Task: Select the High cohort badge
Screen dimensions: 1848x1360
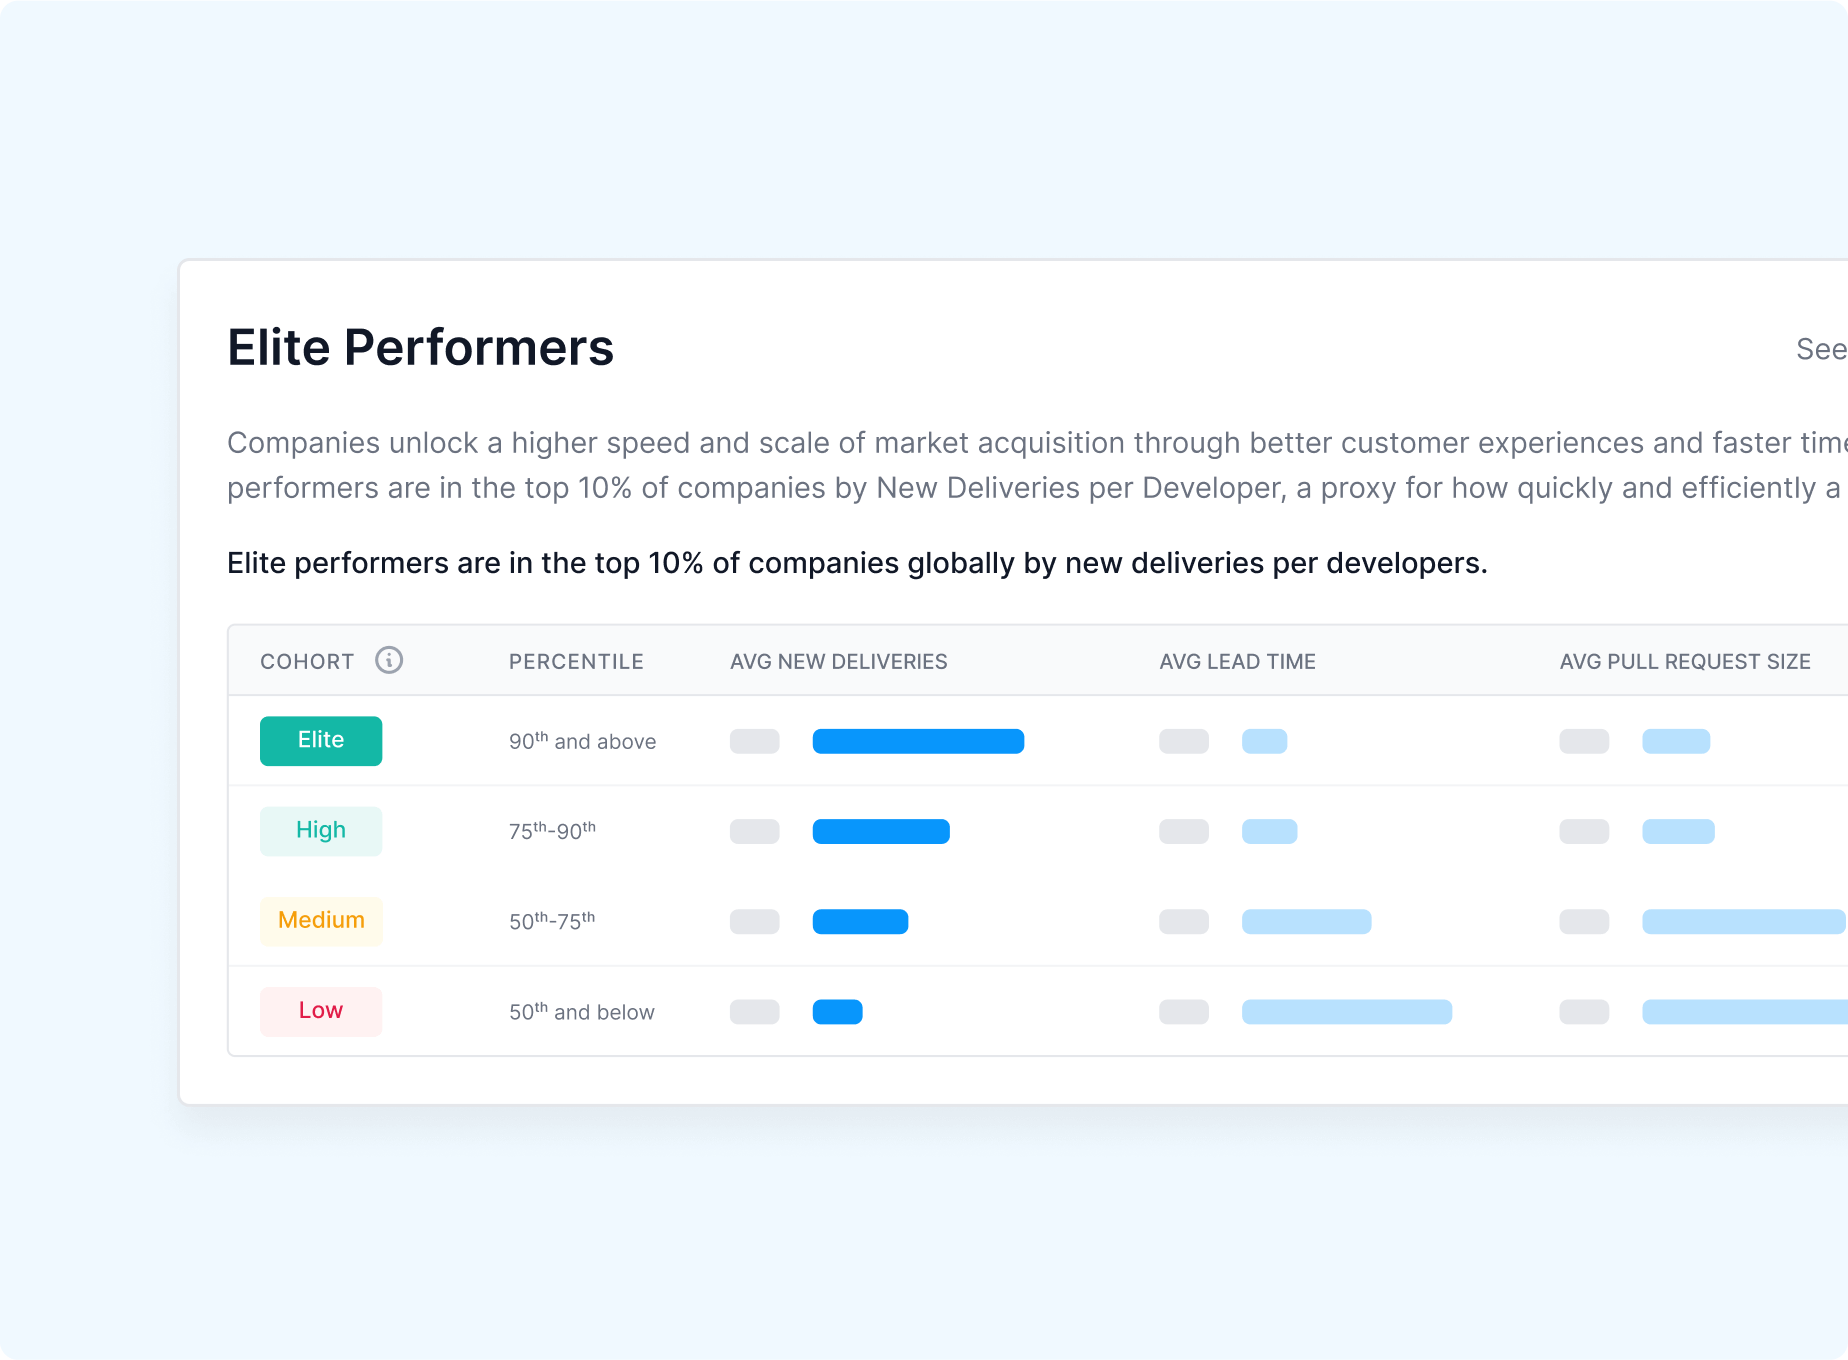Action: pyautogui.click(x=321, y=831)
